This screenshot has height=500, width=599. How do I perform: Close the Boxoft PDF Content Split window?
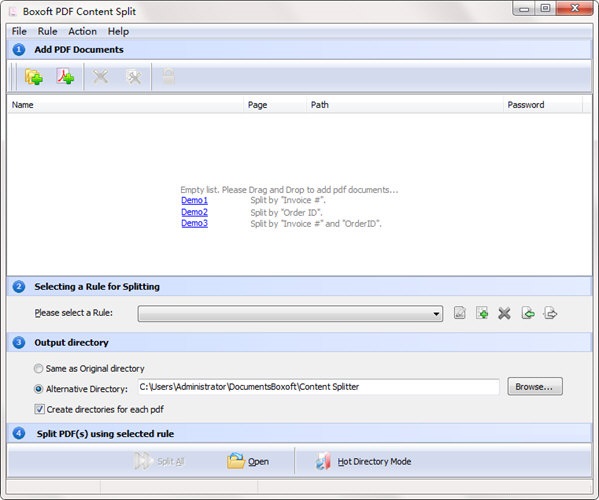click(x=575, y=8)
